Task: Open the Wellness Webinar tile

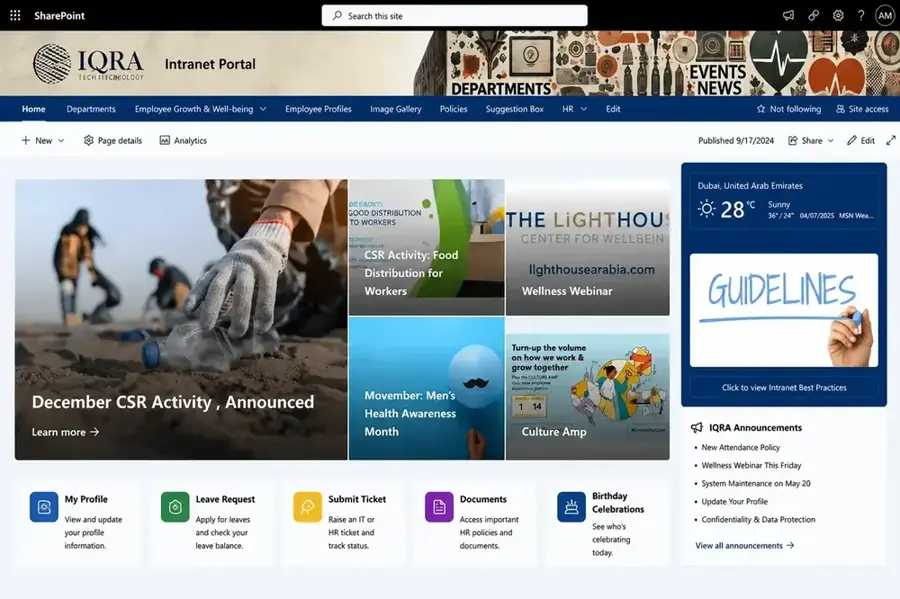Action: [x=588, y=247]
